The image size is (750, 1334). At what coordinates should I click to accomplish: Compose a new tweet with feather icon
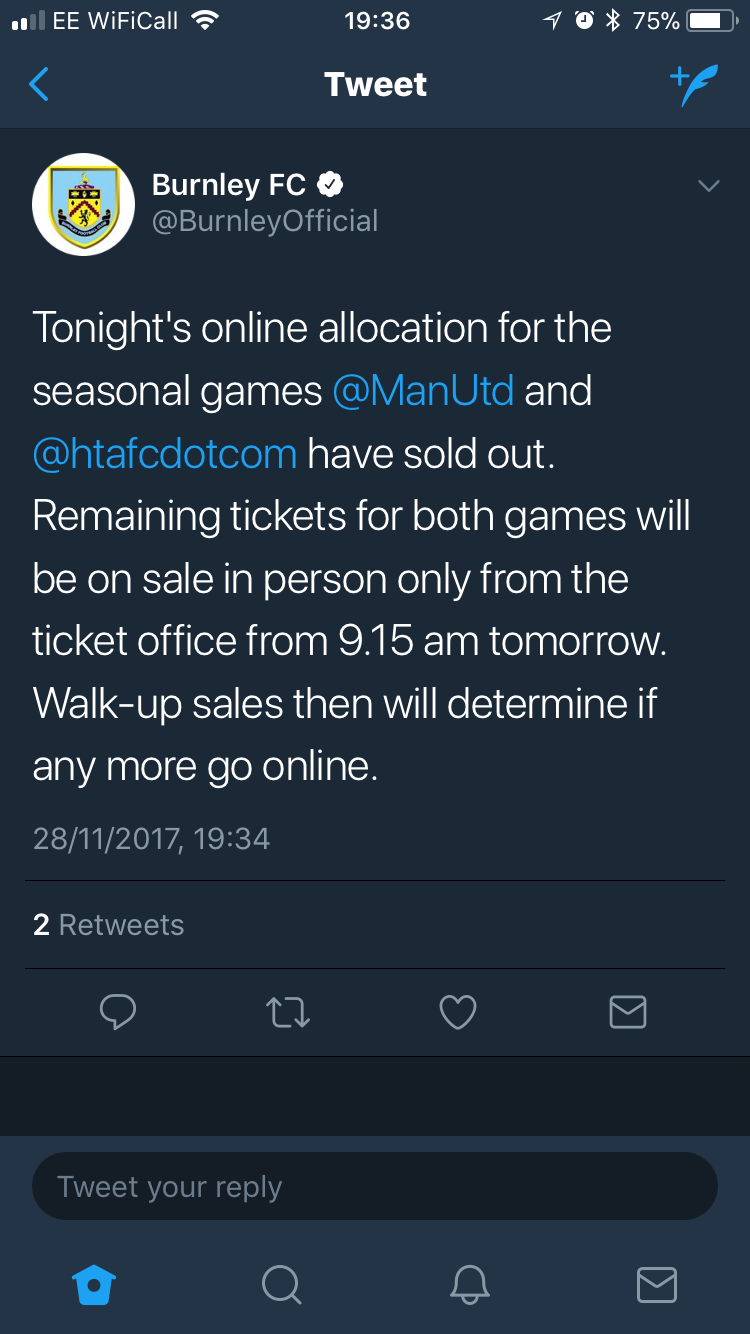(694, 86)
